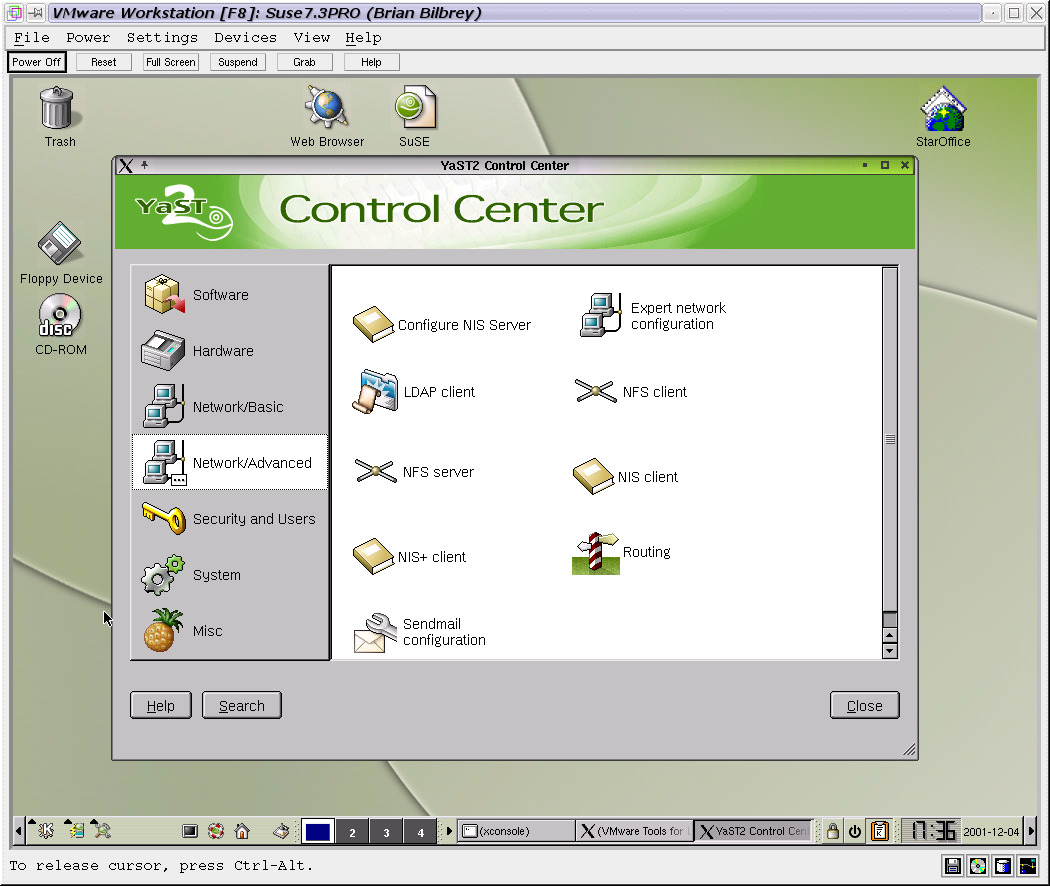Open the NIS+ client module
The image size is (1050, 886).
pos(410,557)
